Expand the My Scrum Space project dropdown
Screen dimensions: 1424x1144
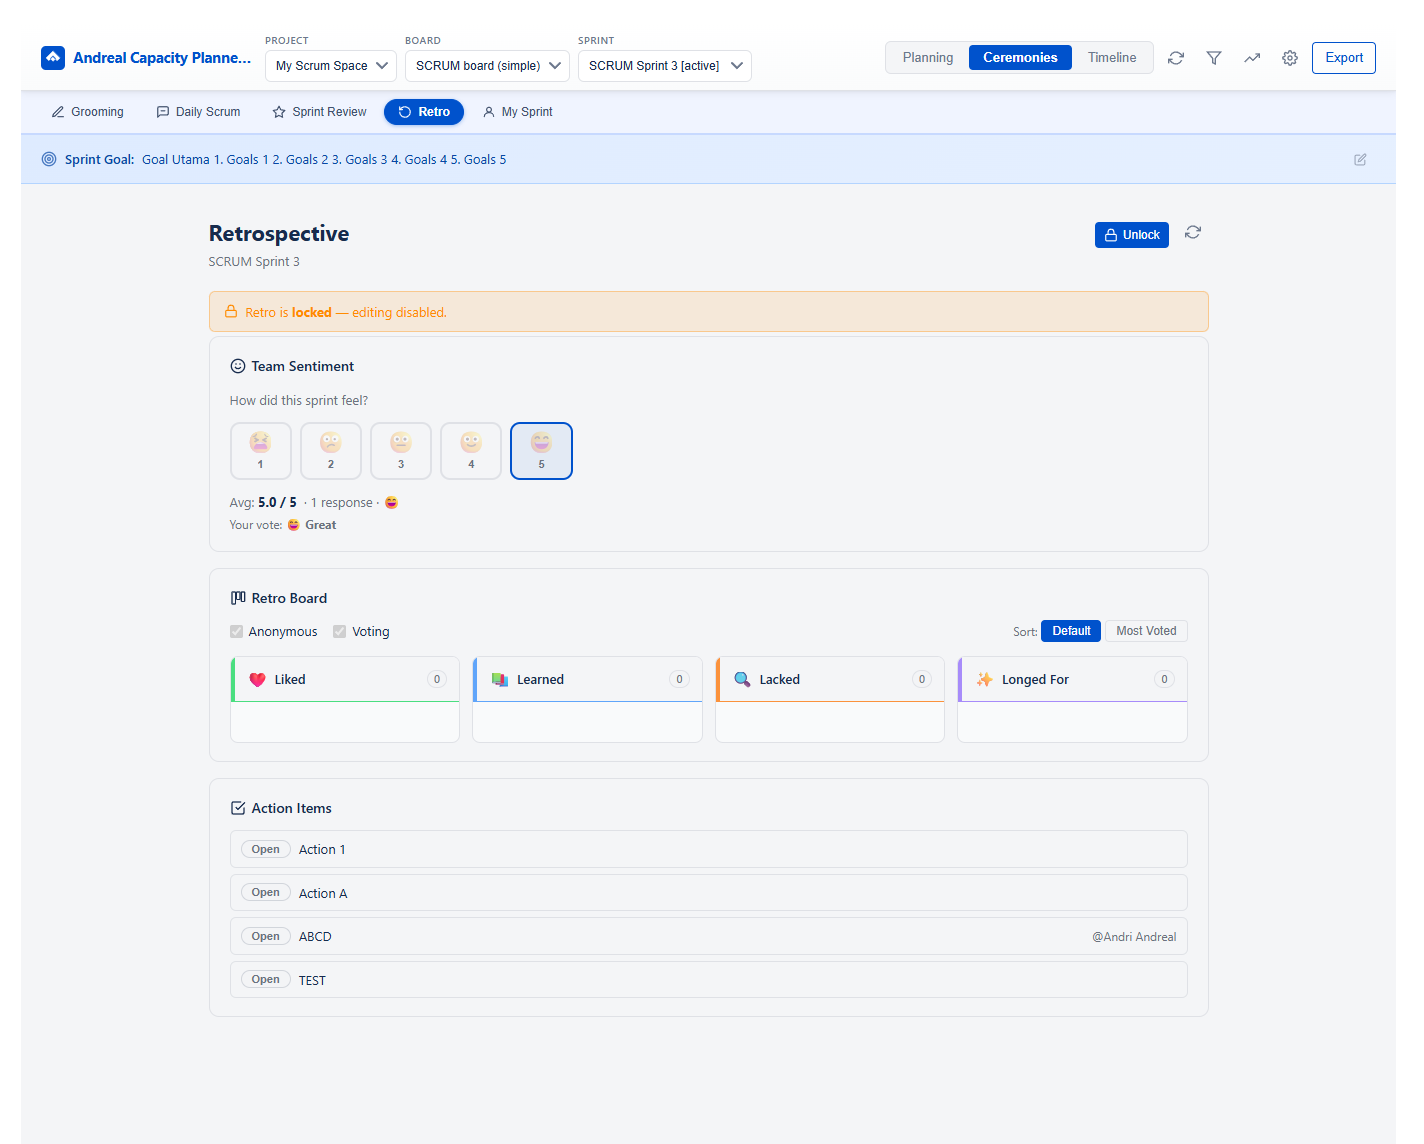coord(331,66)
